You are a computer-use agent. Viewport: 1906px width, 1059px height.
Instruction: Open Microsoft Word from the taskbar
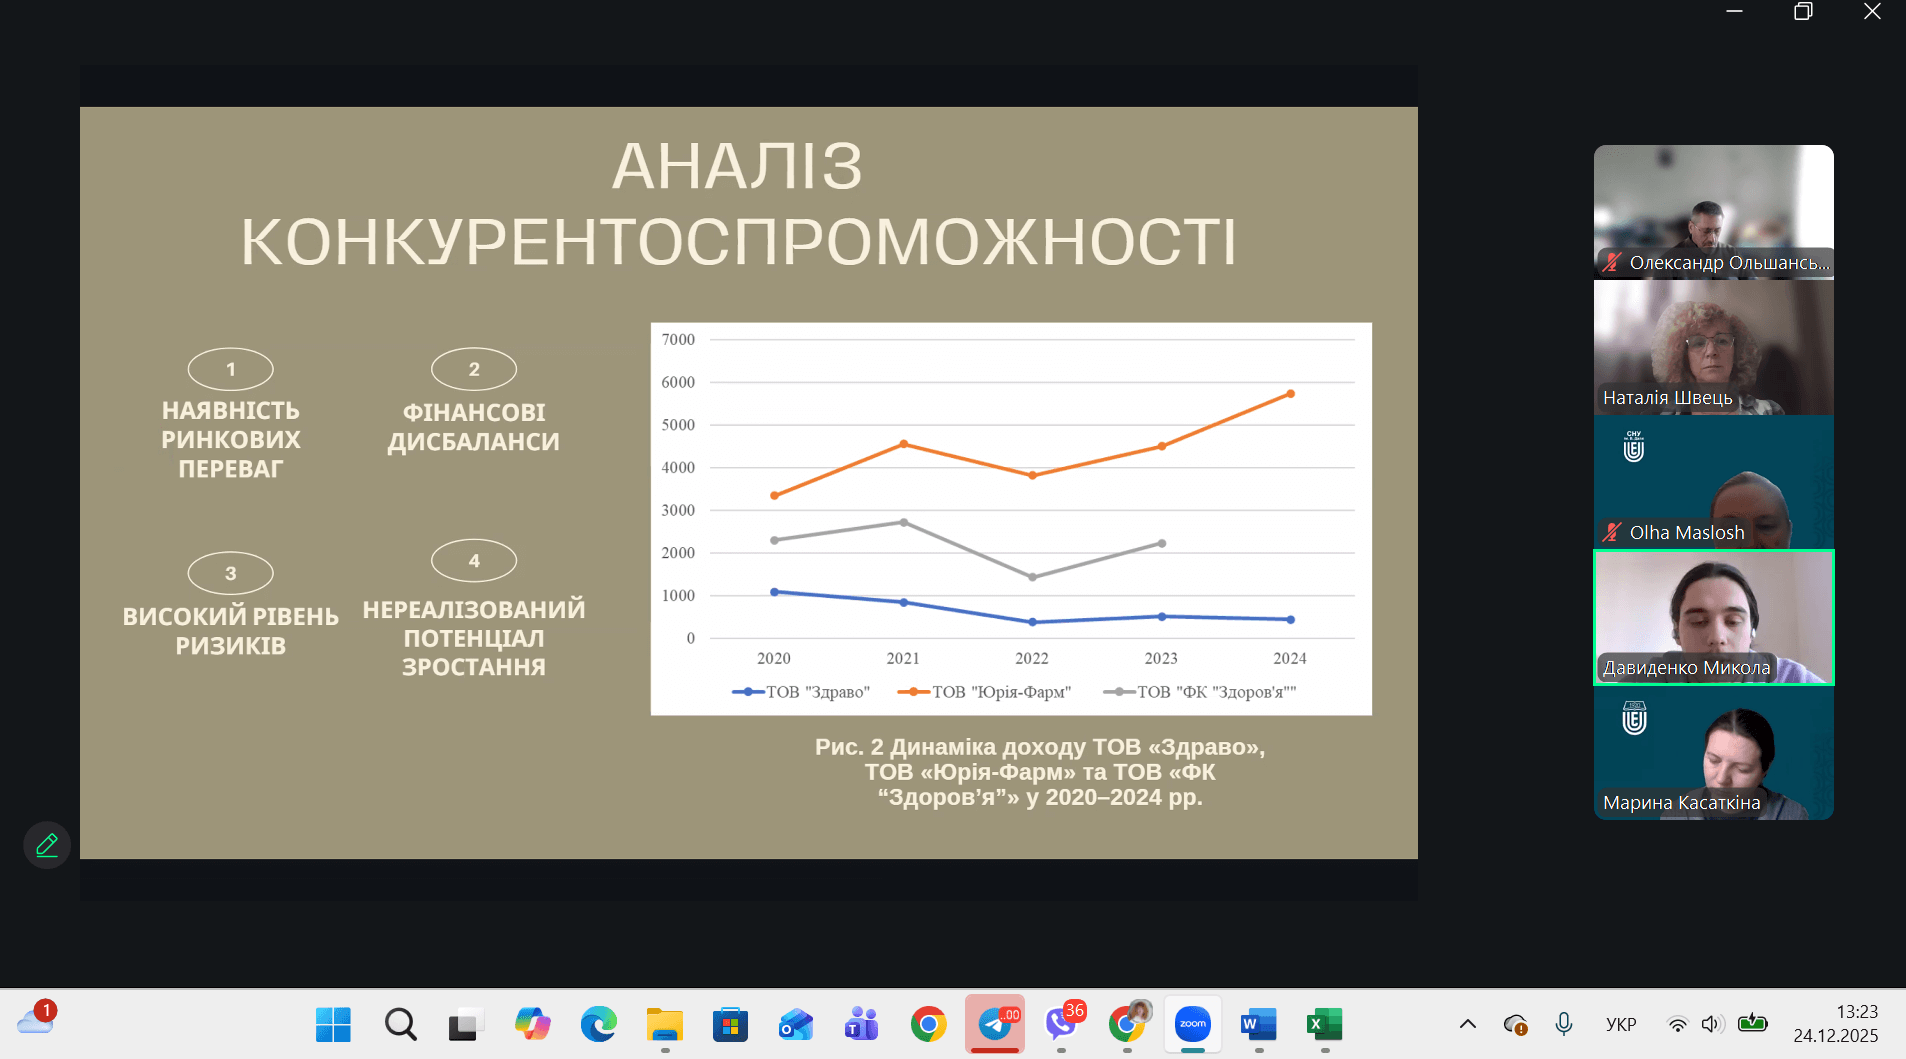[1259, 1024]
